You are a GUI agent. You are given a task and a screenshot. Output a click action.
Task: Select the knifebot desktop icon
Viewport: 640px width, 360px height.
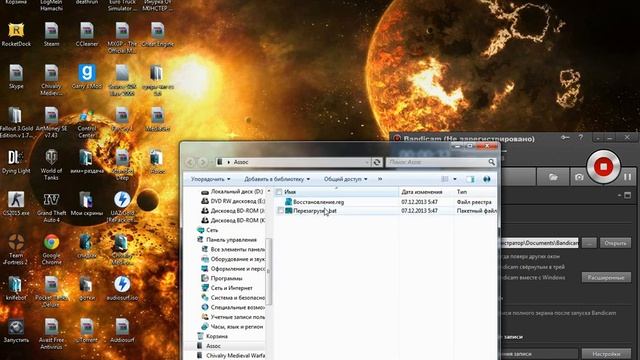(x=16, y=288)
